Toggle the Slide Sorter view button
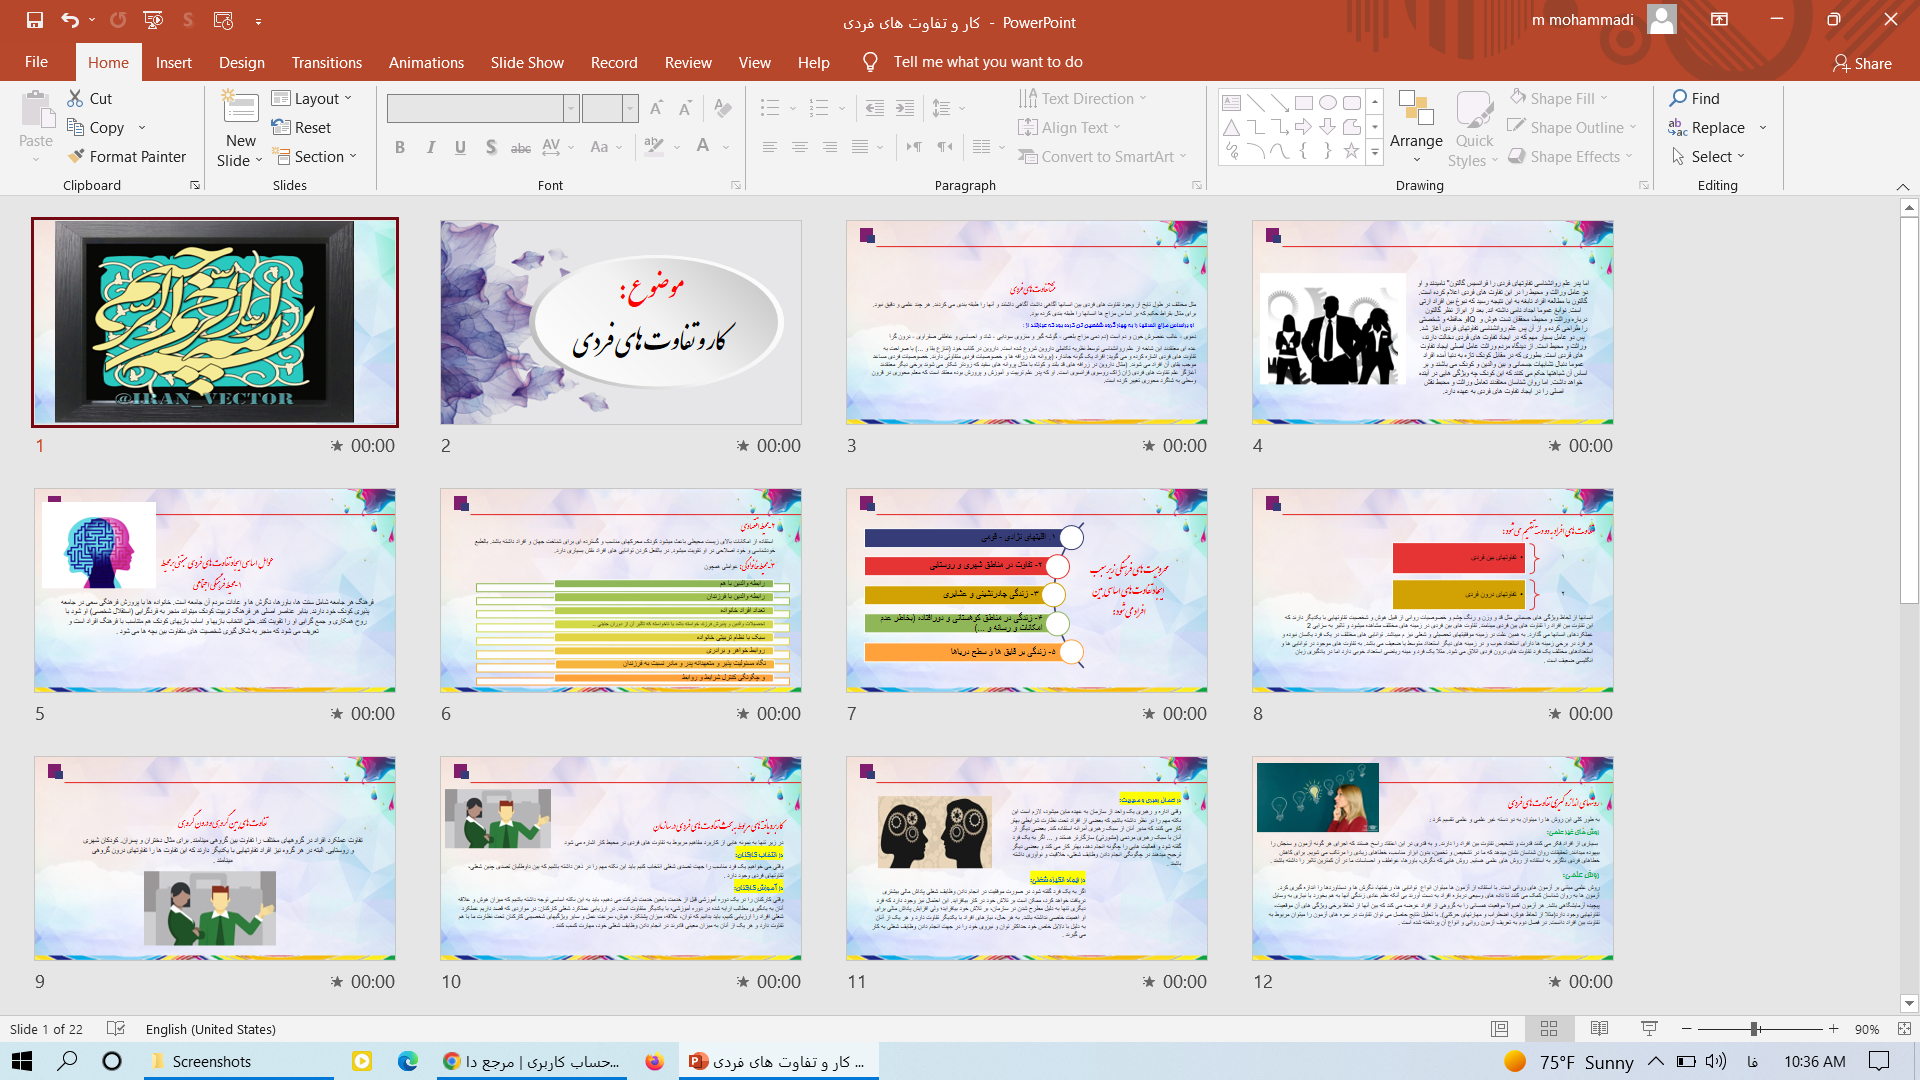 point(1549,1029)
